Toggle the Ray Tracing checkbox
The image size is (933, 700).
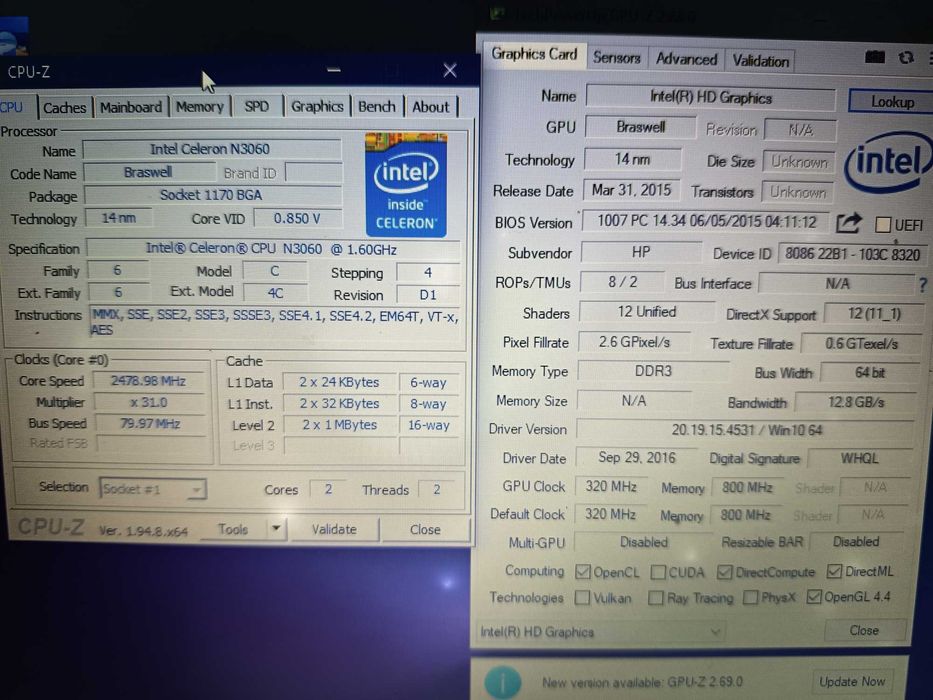(656, 598)
